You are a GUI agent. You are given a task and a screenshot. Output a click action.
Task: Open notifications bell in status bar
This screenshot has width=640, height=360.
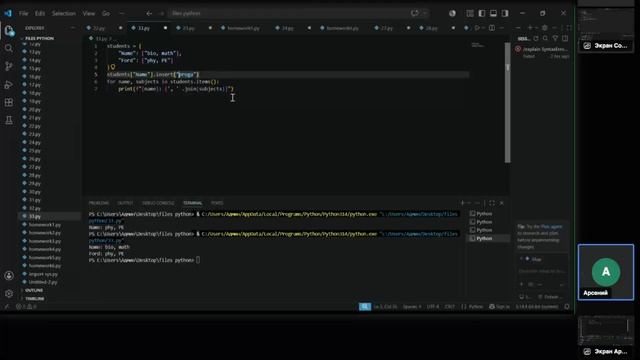point(567,307)
